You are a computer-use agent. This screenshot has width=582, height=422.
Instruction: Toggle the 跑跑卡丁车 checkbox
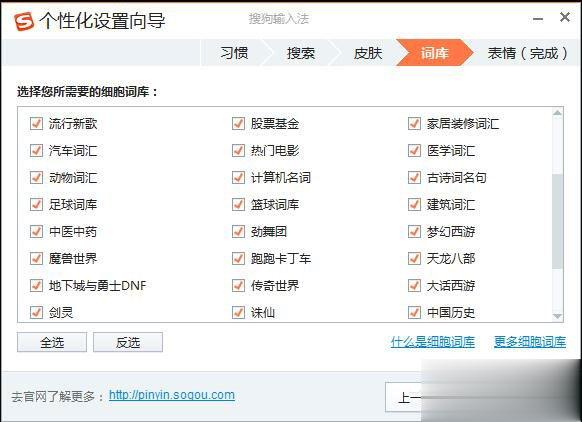tap(238, 258)
